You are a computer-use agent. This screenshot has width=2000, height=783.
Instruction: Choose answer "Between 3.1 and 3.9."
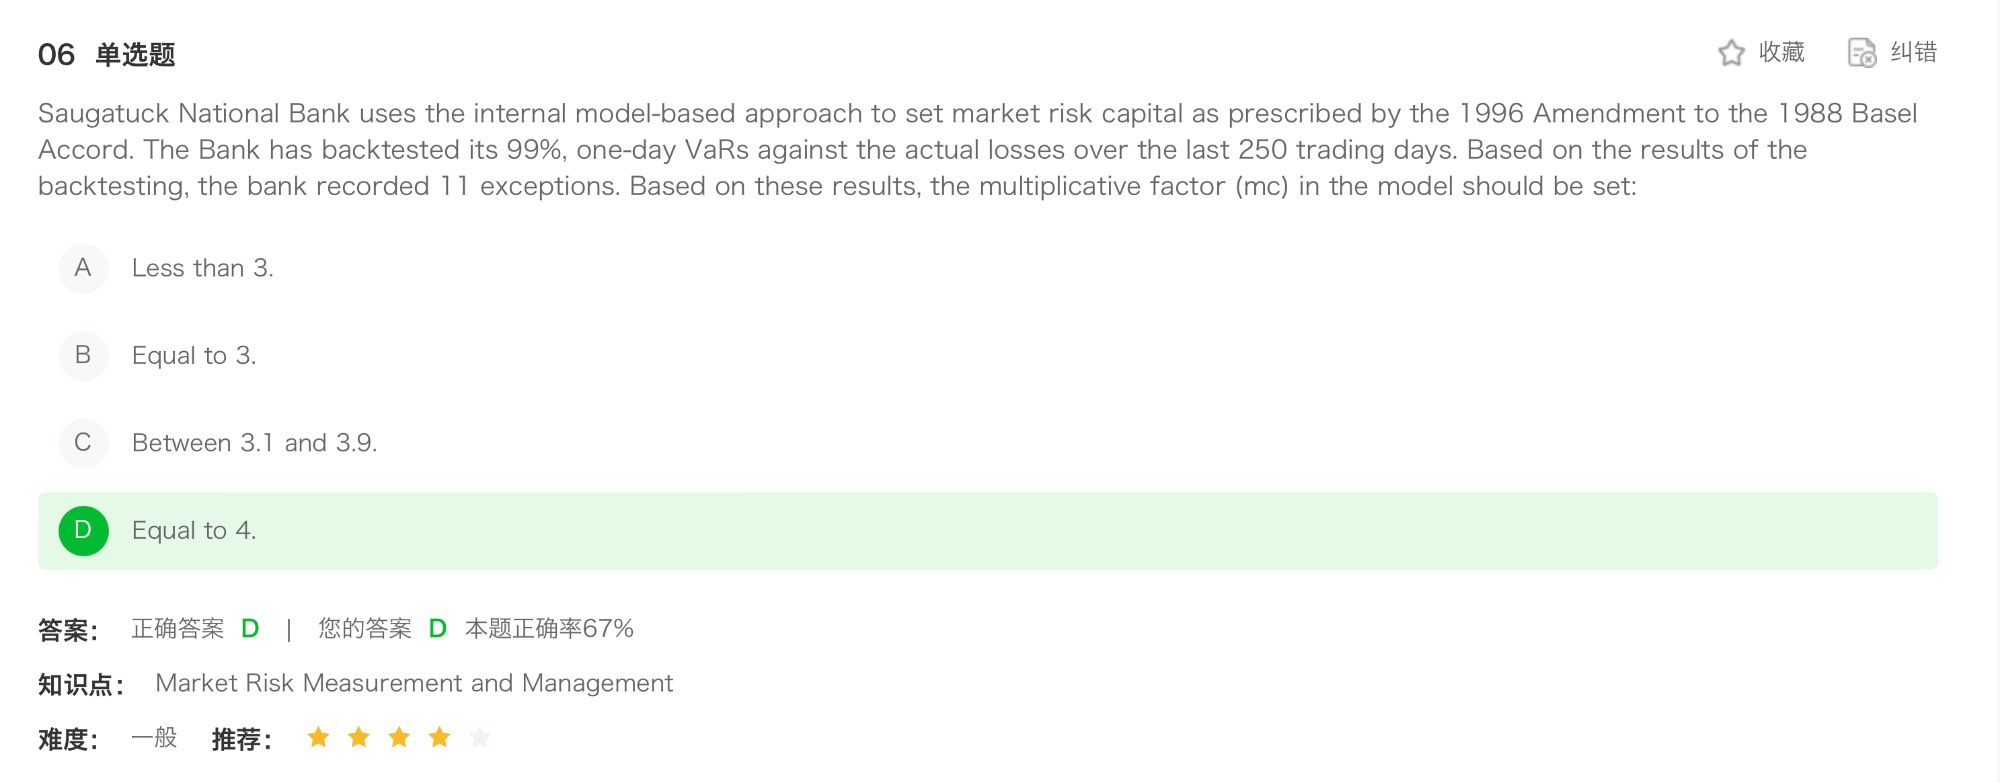(254, 443)
